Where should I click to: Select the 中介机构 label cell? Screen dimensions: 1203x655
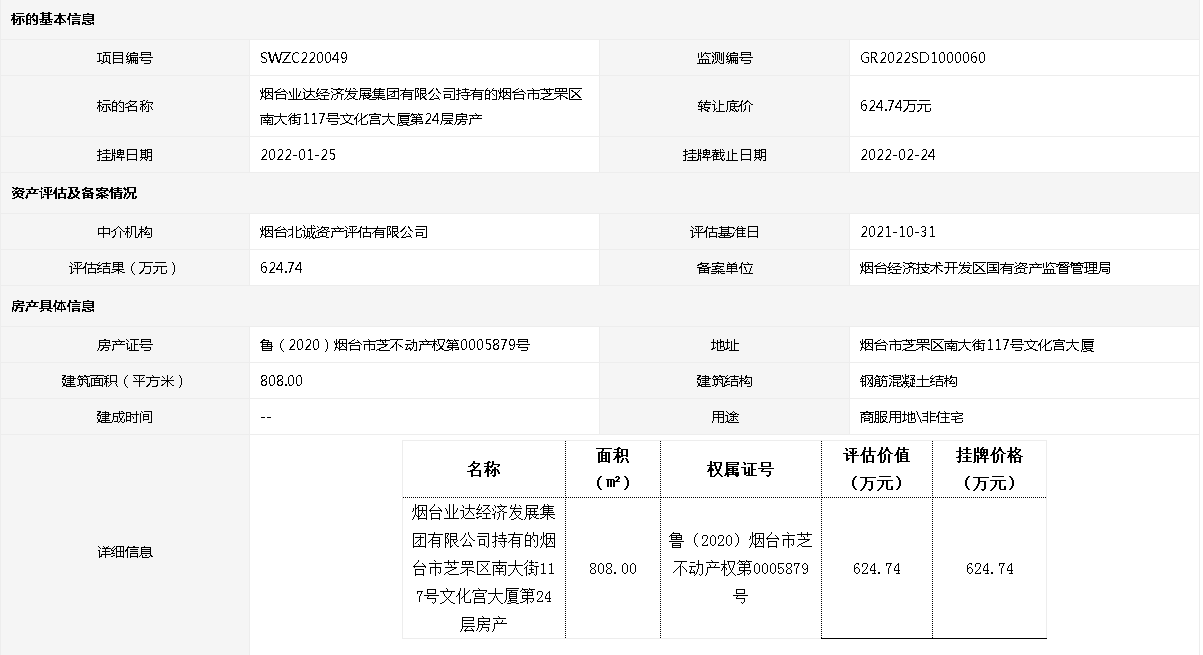click(125, 232)
